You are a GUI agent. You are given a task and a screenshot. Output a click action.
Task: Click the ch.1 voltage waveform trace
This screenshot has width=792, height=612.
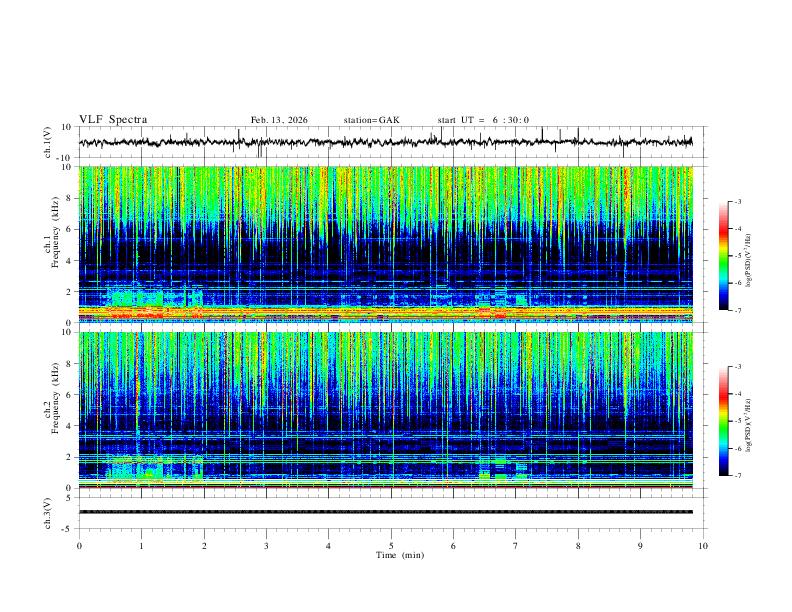(385, 142)
